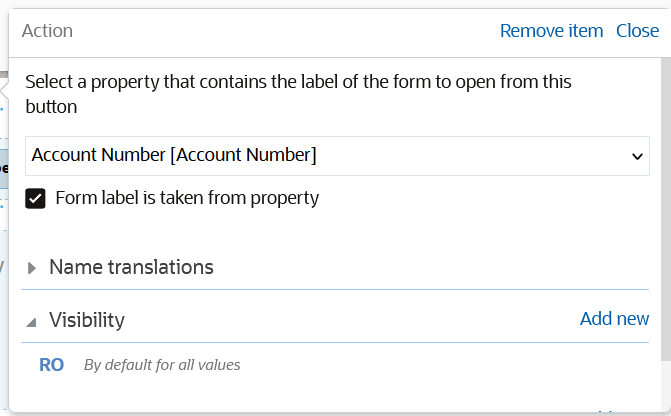This screenshot has height=416, width=671.
Task: Open the Account Number property dropdown
Action: [x=337, y=156]
